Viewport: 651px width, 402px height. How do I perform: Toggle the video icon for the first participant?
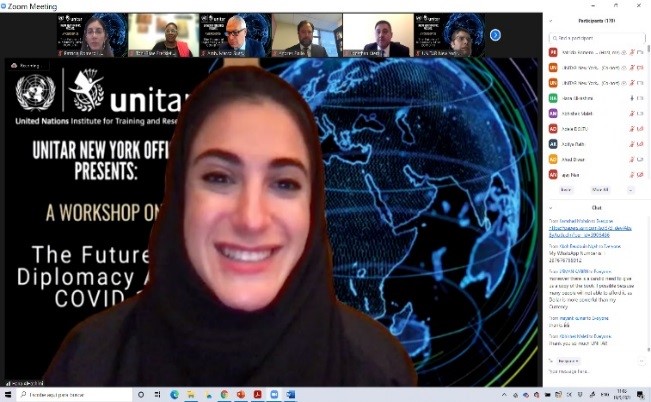point(640,53)
